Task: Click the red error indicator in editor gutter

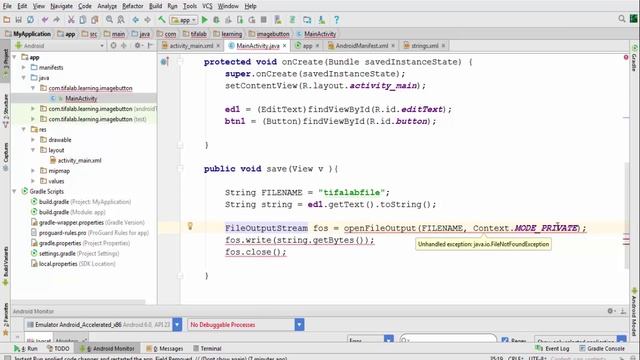Action: pyautogui.click(x=626, y=58)
